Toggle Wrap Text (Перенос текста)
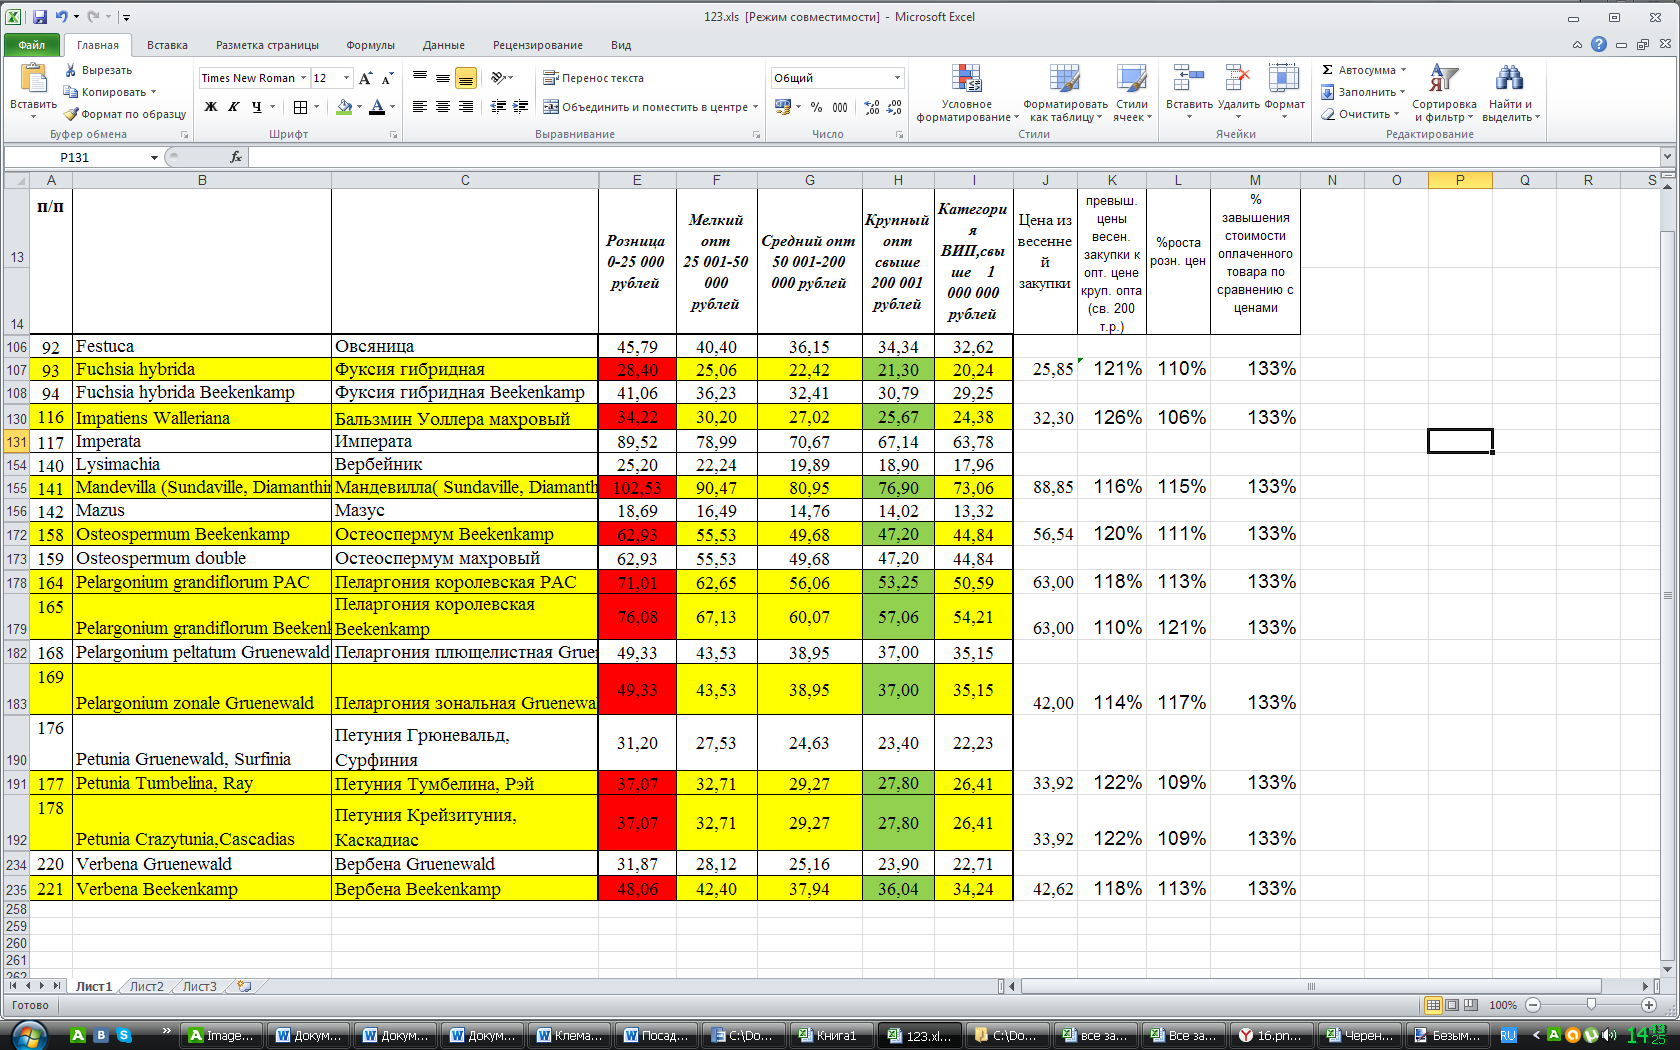This screenshot has width=1680, height=1050. coord(593,78)
